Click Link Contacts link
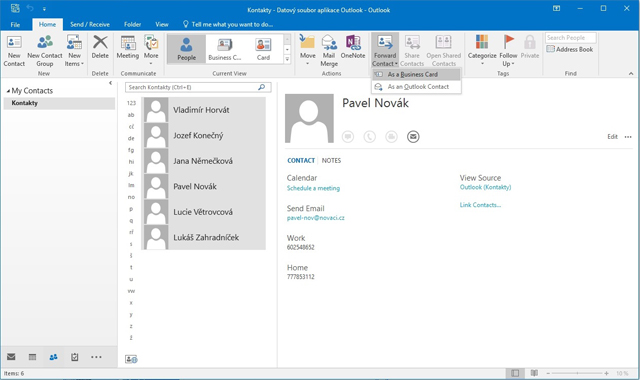Image resolution: width=640 pixels, height=380 pixels. pos(480,205)
